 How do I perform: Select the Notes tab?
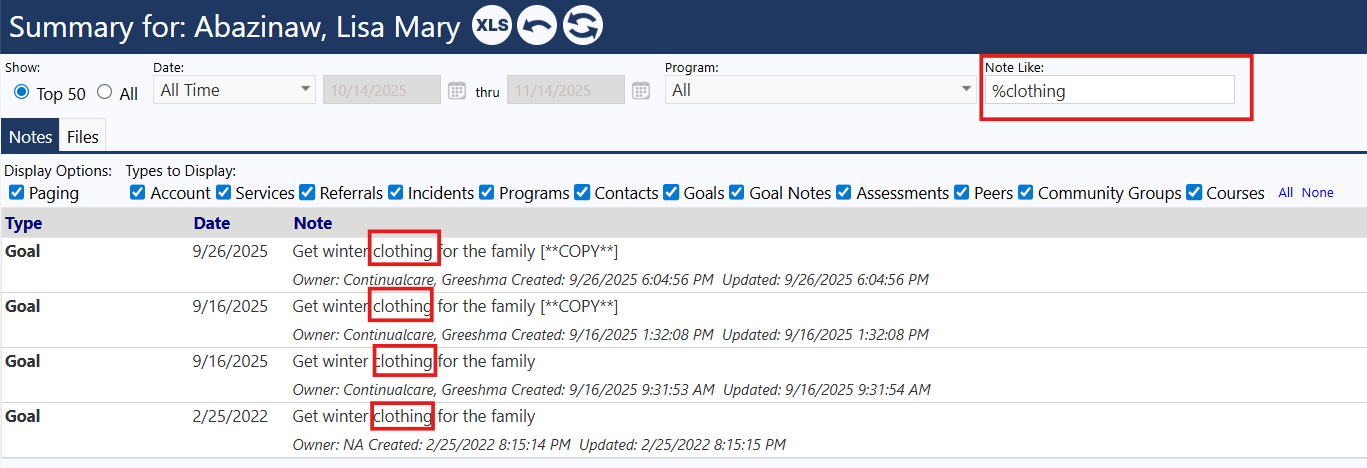30,136
